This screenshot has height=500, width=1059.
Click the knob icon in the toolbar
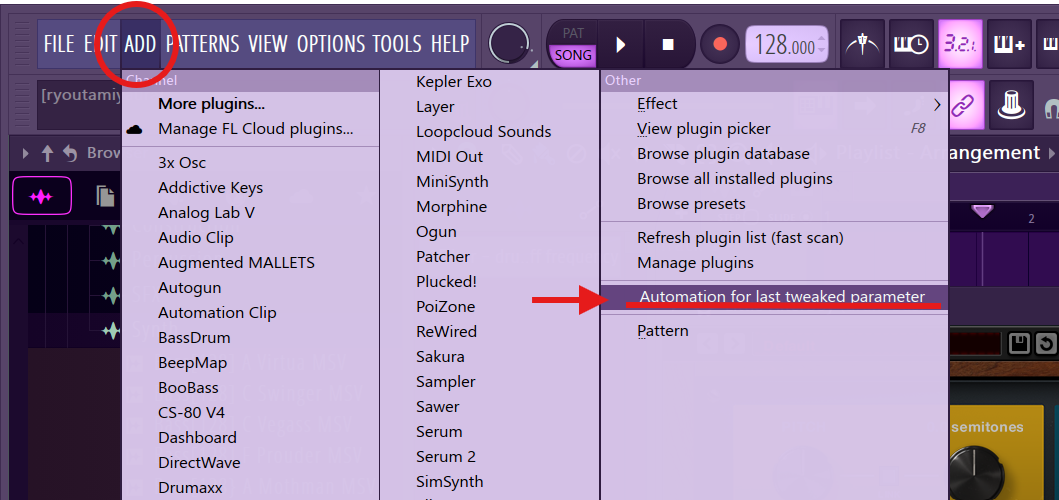1010,104
